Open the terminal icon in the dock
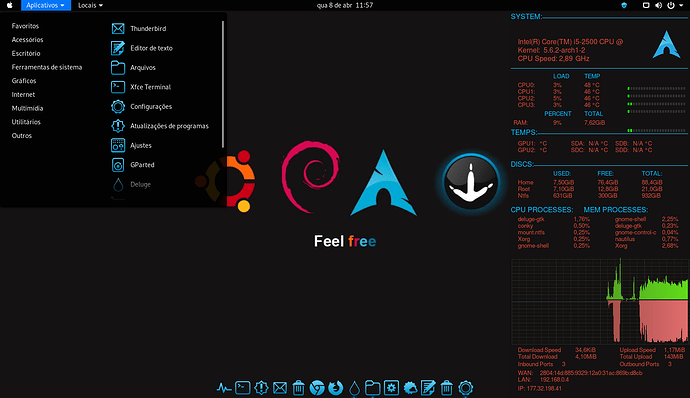 (242, 388)
